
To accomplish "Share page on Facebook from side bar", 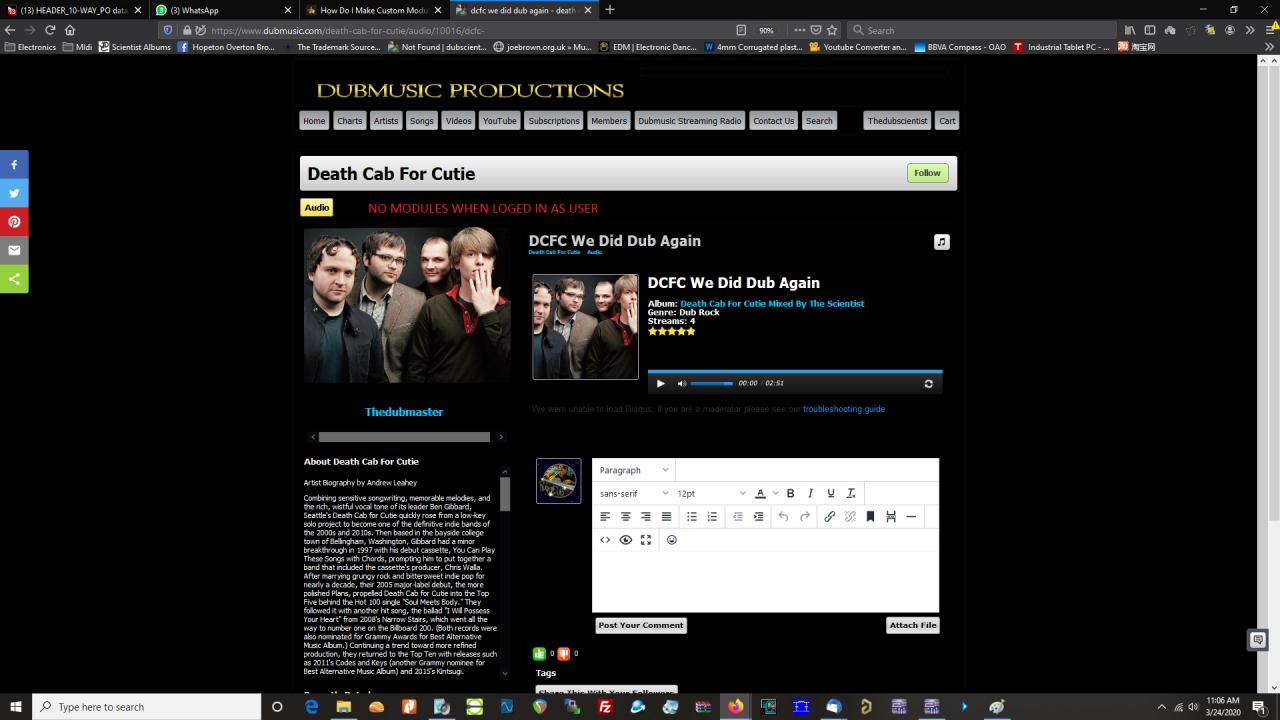I will click(14, 164).
